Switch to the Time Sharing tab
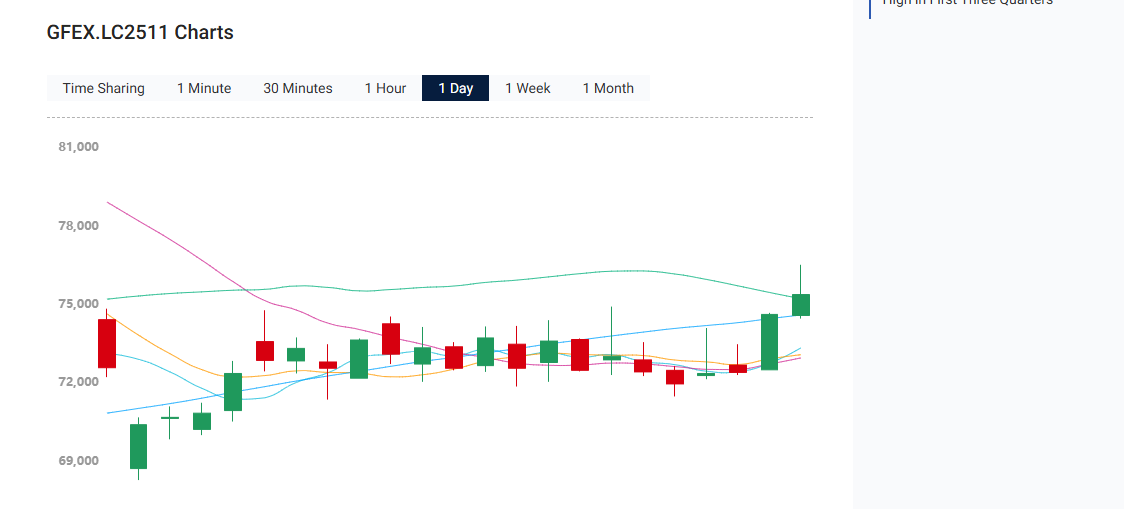 [x=103, y=88]
